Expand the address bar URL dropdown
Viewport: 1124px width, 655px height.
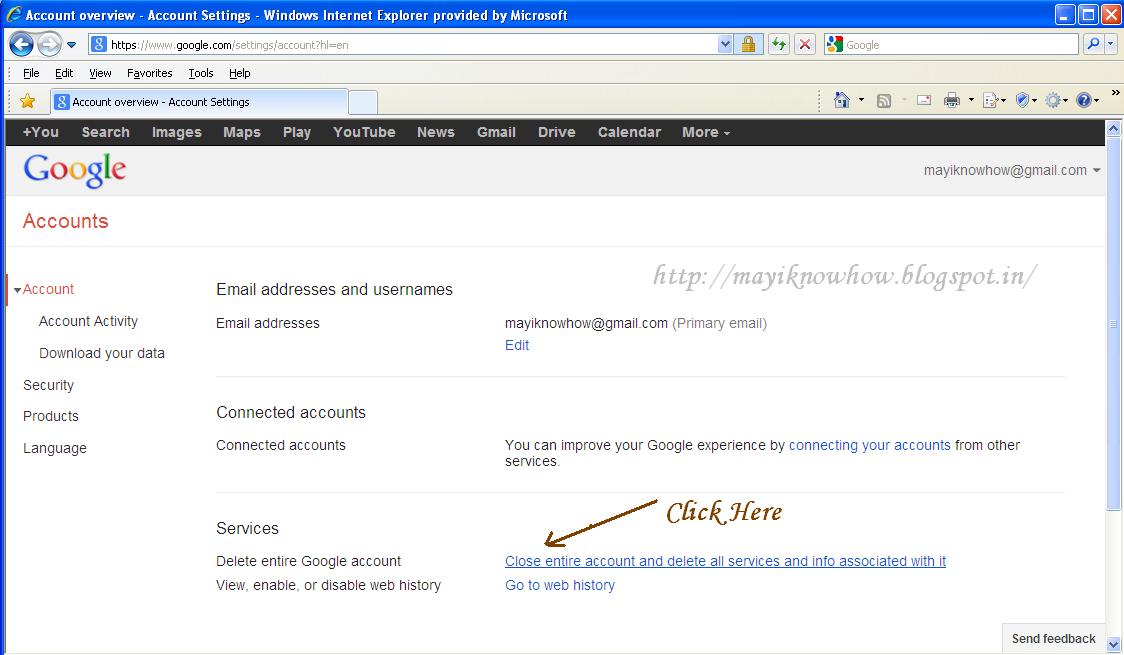pos(725,44)
